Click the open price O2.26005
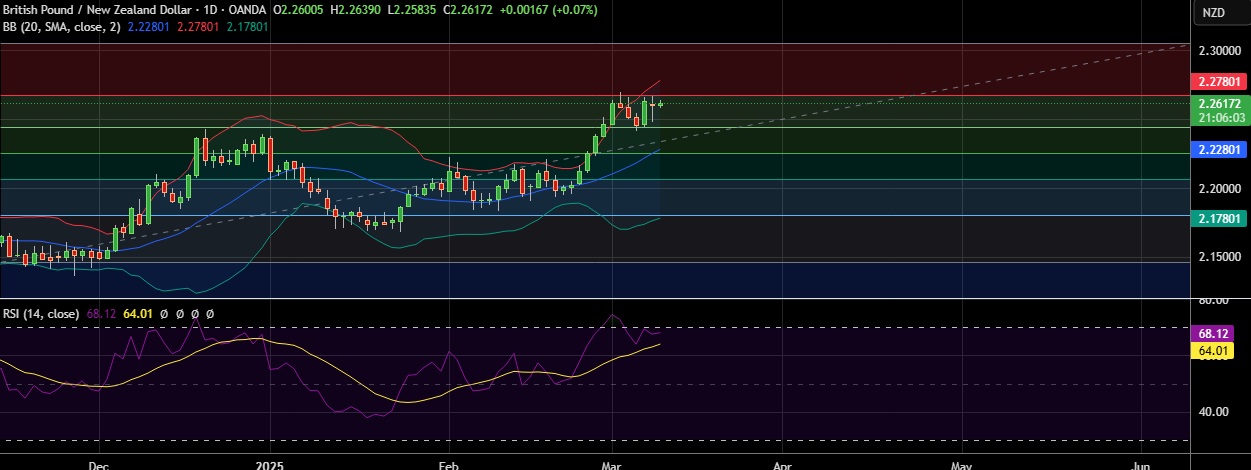Image resolution: width=1251 pixels, height=470 pixels. point(299,11)
